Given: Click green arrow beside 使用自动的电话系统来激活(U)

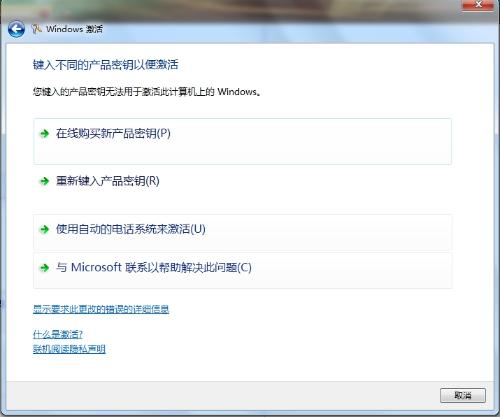Looking at the screenshot, I should click(x=44, y=229).
